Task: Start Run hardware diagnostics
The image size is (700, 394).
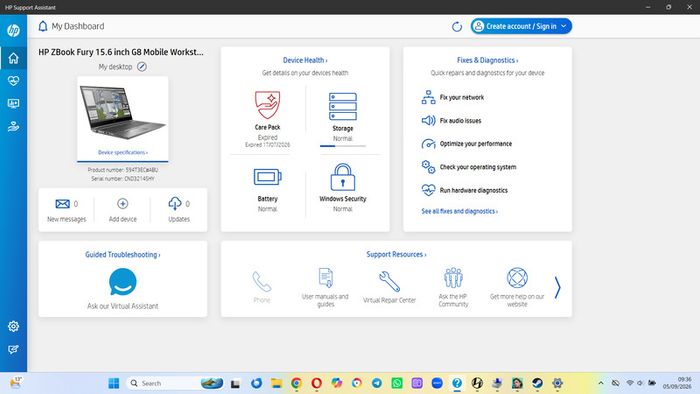Action: coord(474,190)
